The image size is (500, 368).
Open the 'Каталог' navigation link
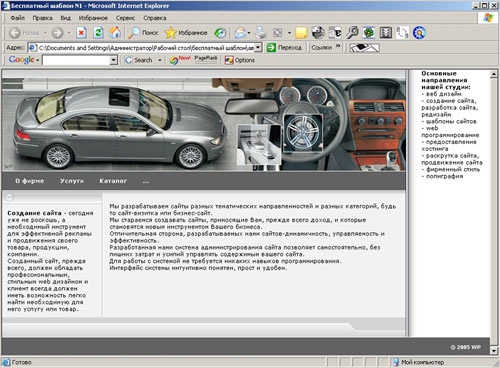pos(113,181)
